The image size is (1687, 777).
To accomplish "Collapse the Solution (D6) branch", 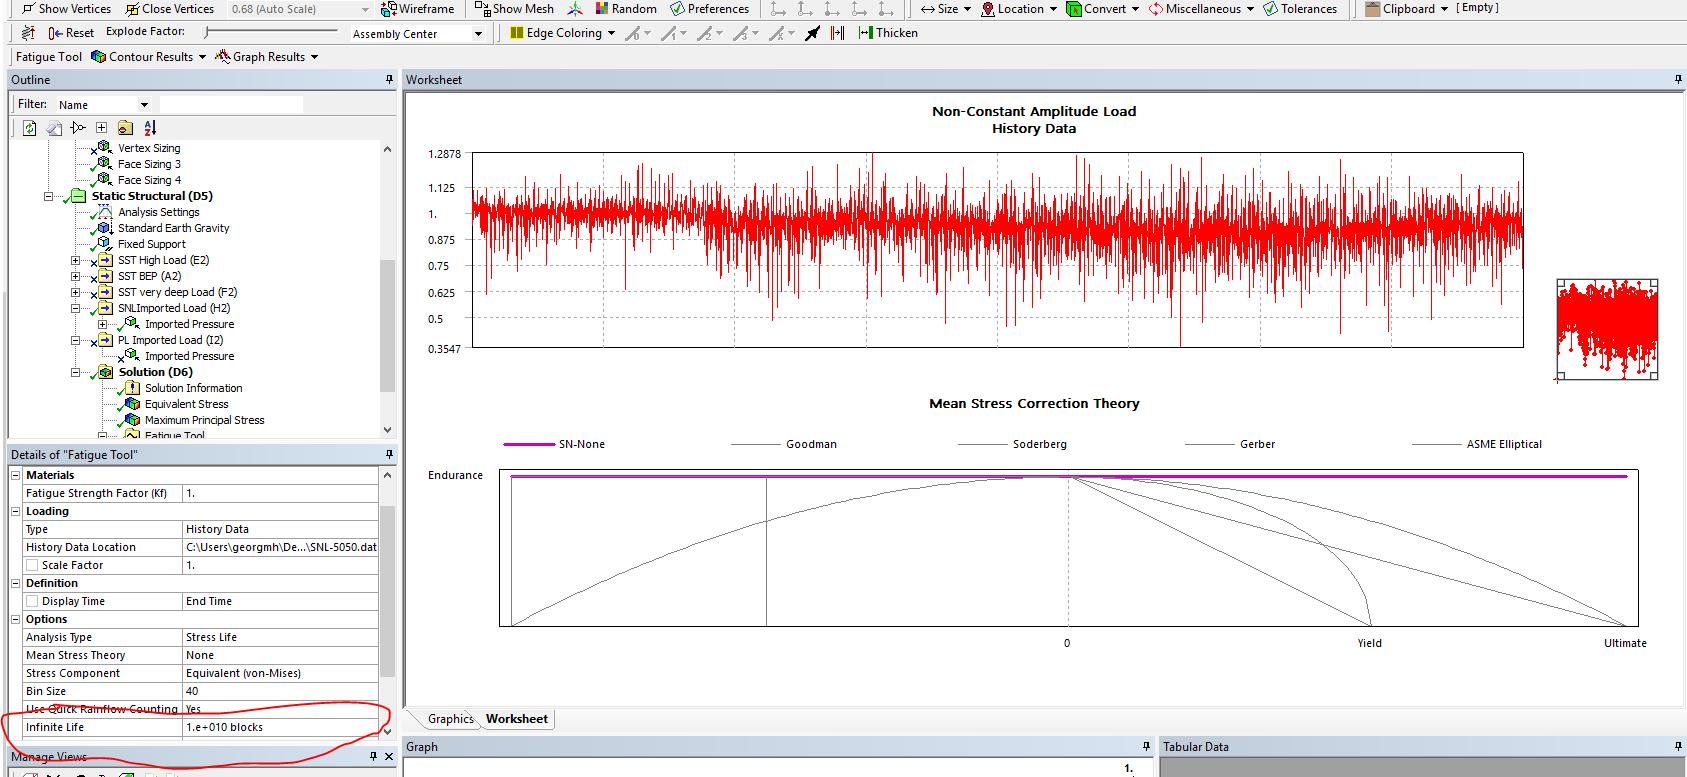I will [75, 372].
